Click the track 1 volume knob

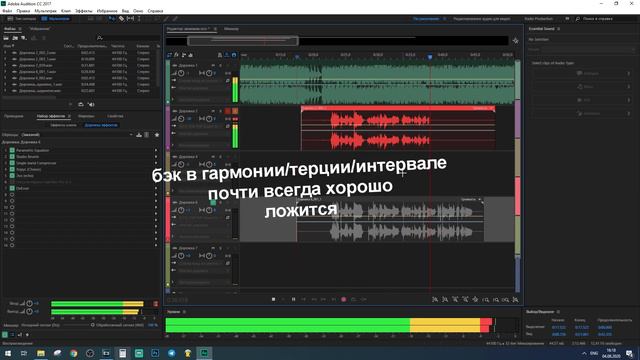point(181,73)
